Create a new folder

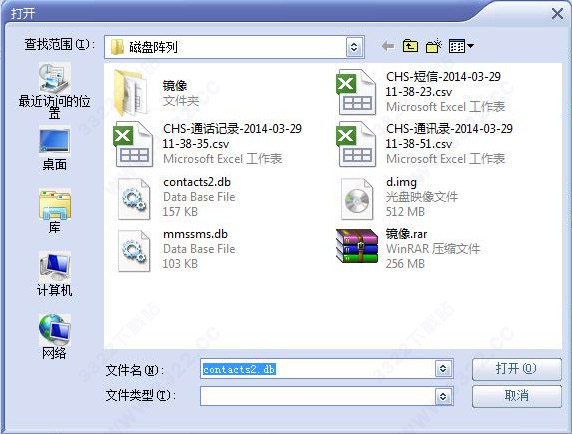click(x=434, y=46)
